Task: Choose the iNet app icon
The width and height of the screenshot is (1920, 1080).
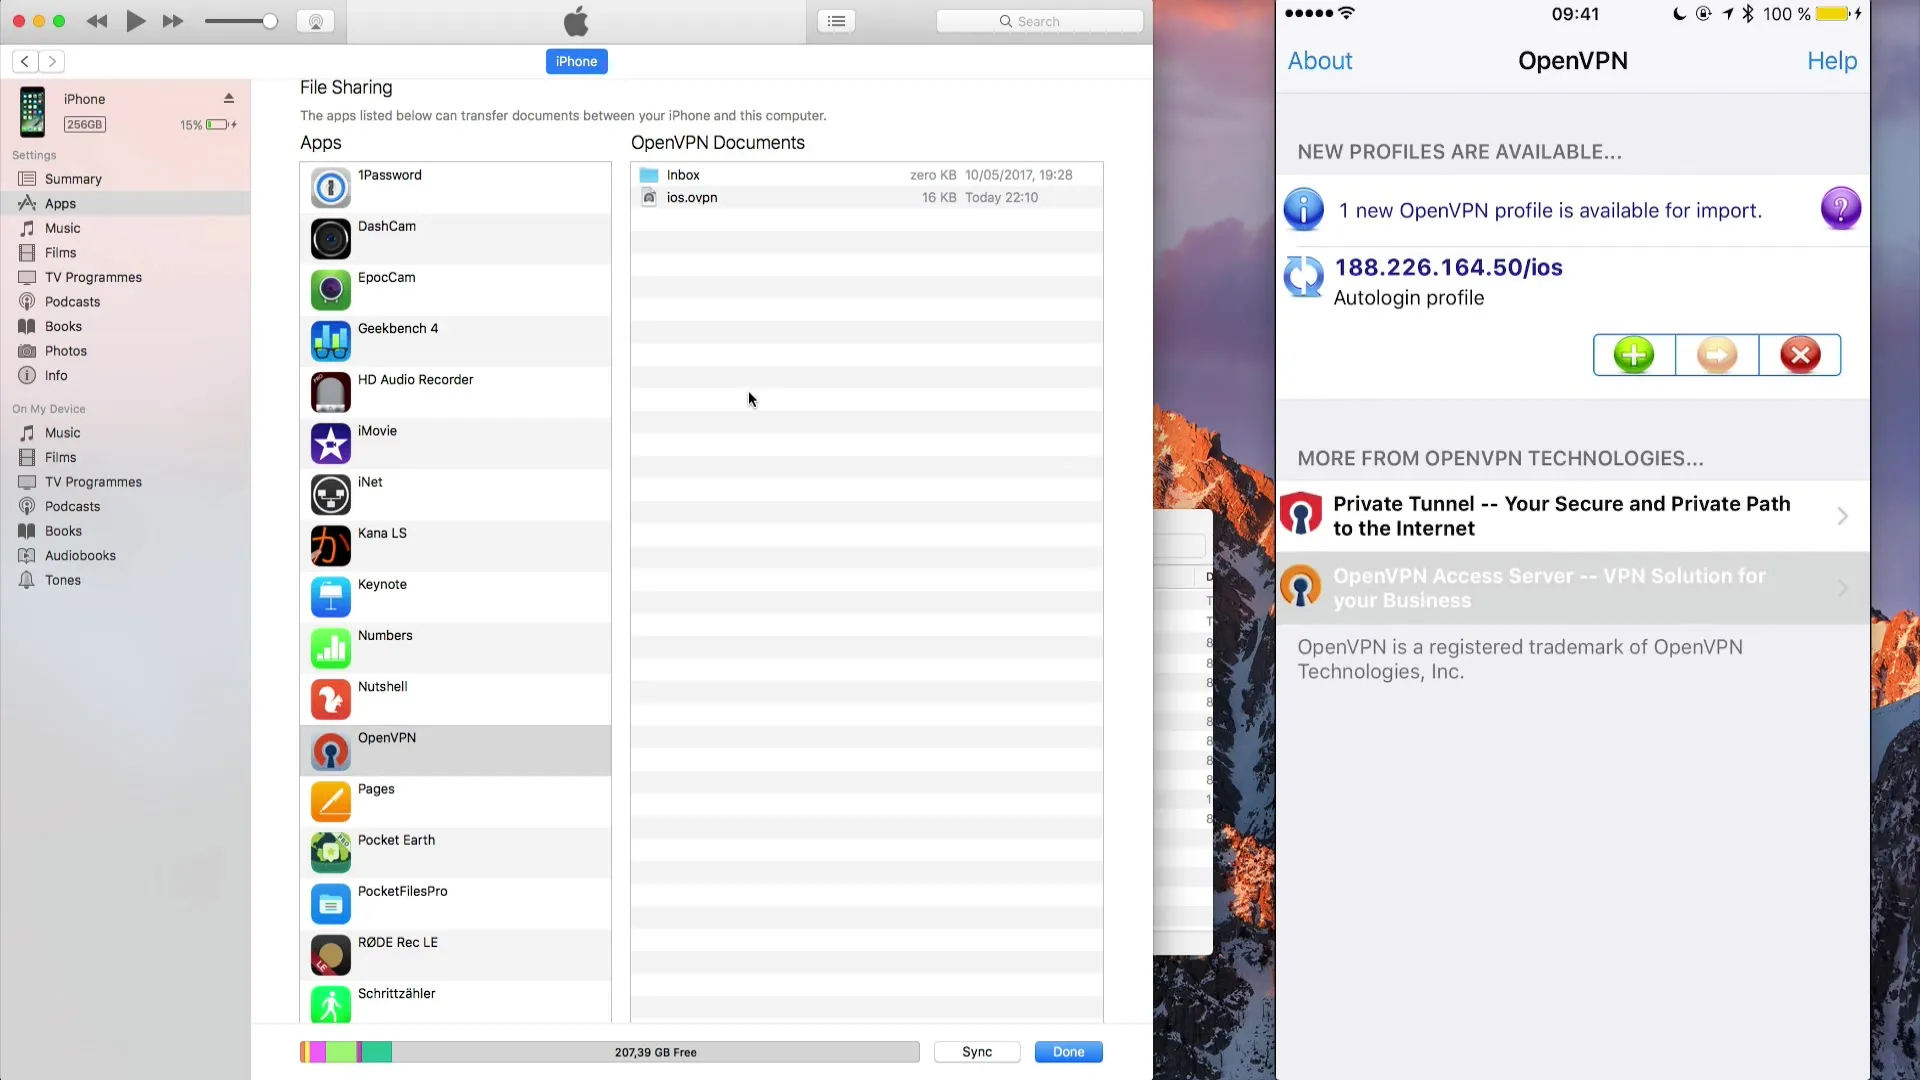Action: pos(330,494)
